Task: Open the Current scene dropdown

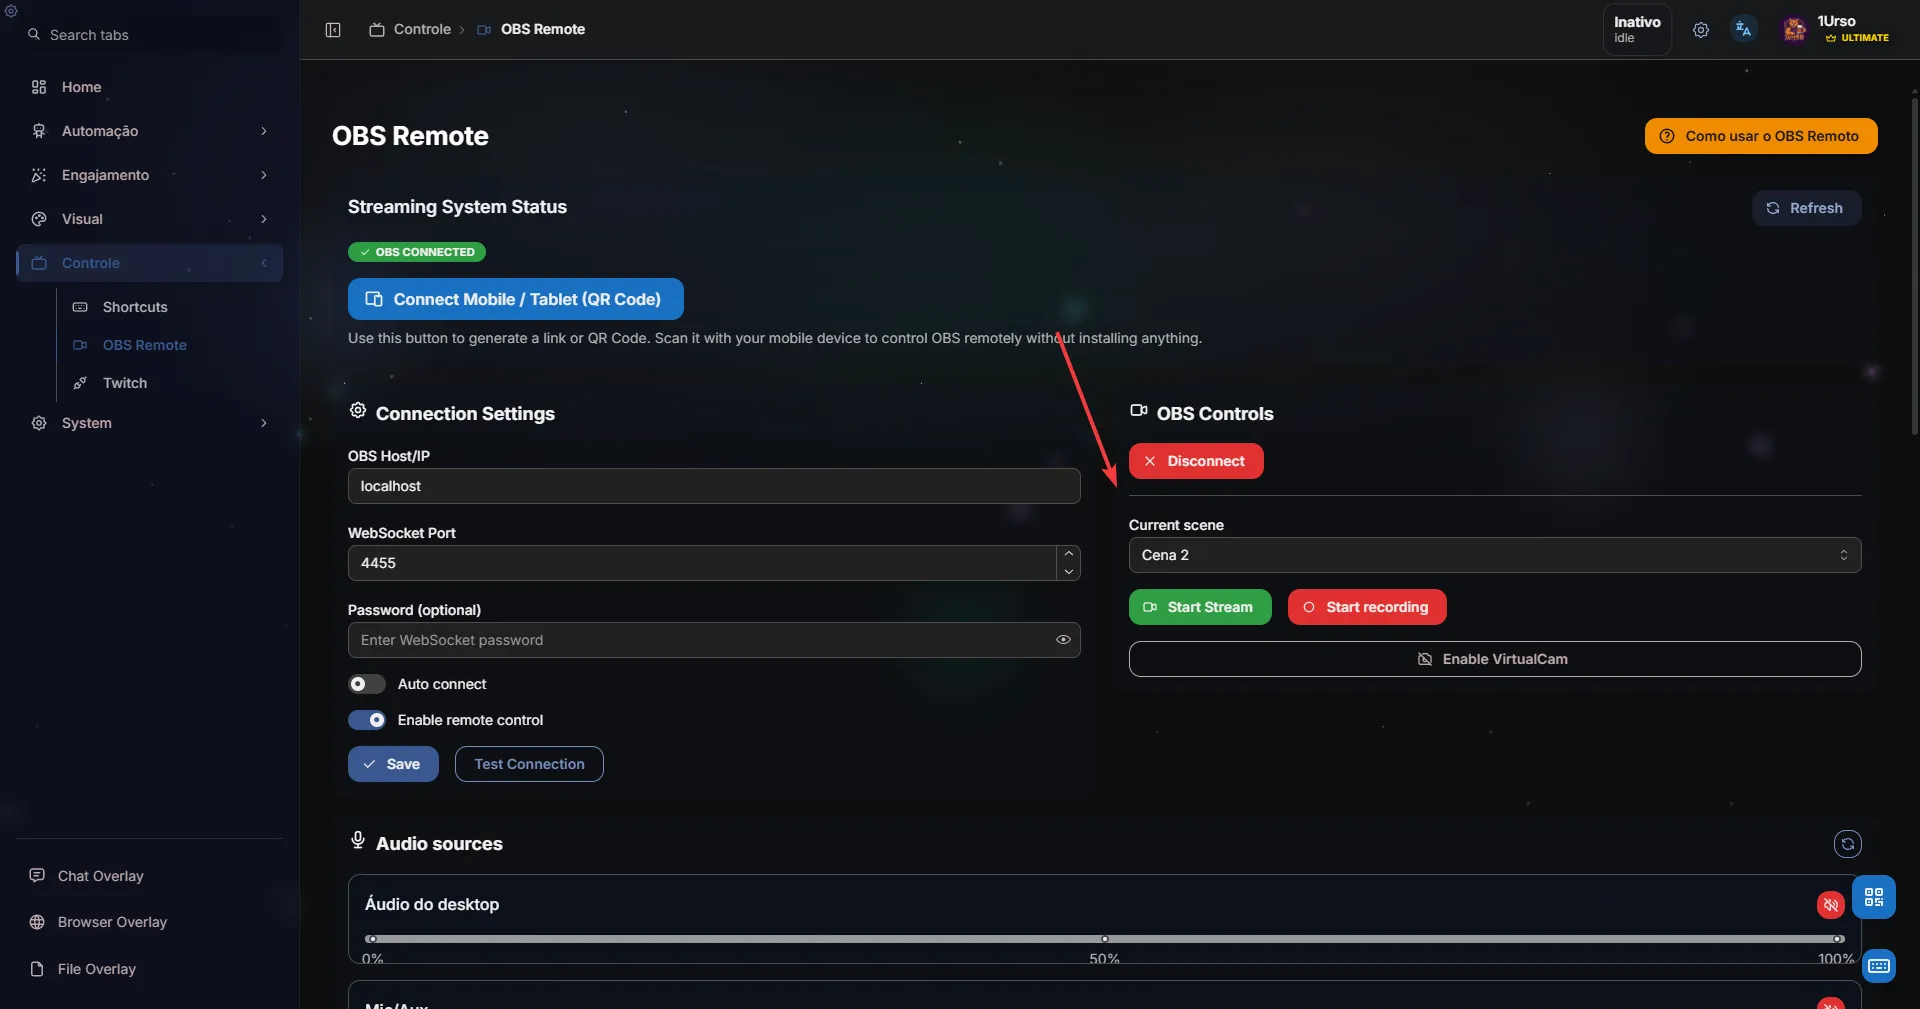Action: [1494, 555]
